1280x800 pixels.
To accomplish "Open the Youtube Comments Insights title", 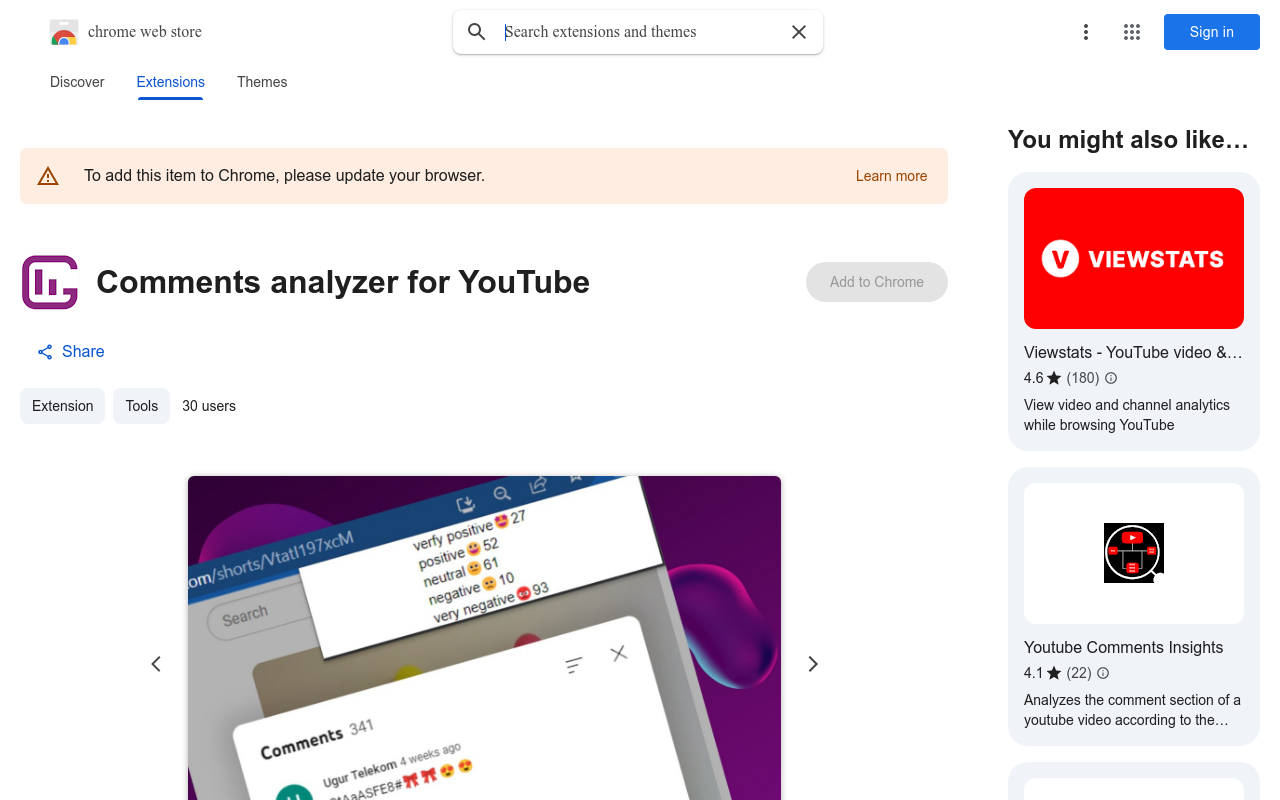I will click(x=1124, y=647).
